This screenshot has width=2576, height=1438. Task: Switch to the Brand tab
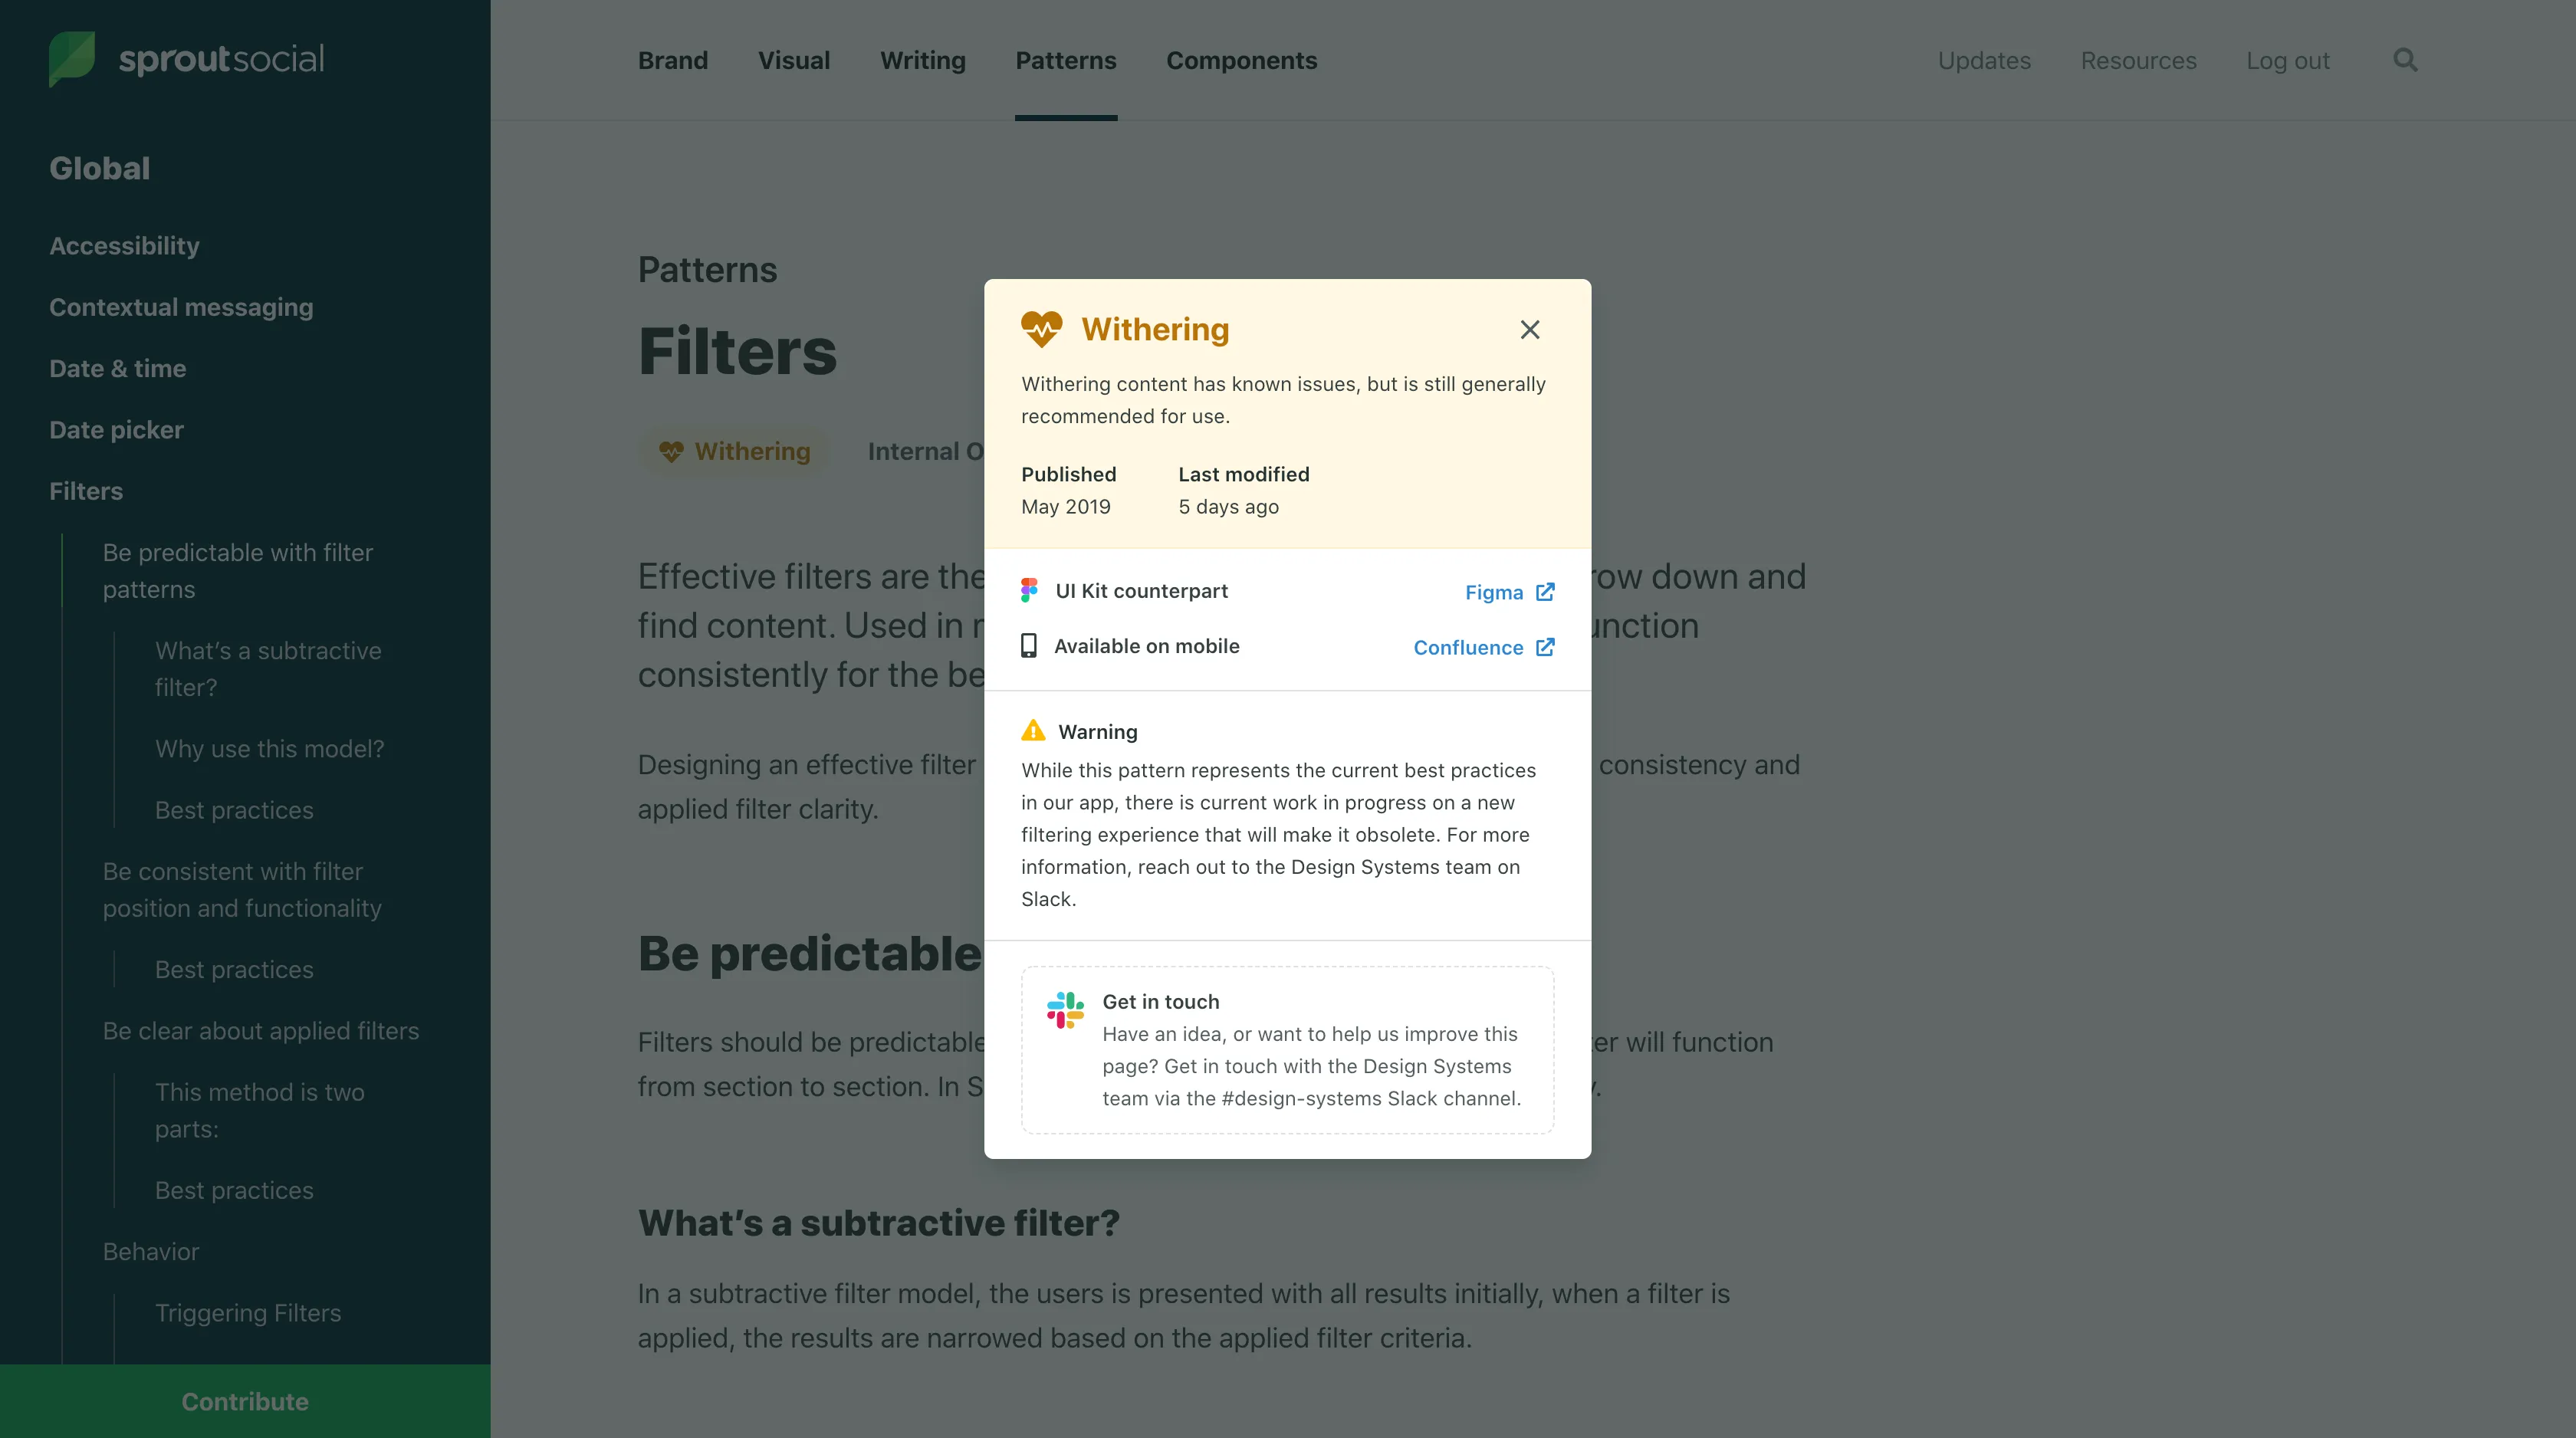coord(673,60)
